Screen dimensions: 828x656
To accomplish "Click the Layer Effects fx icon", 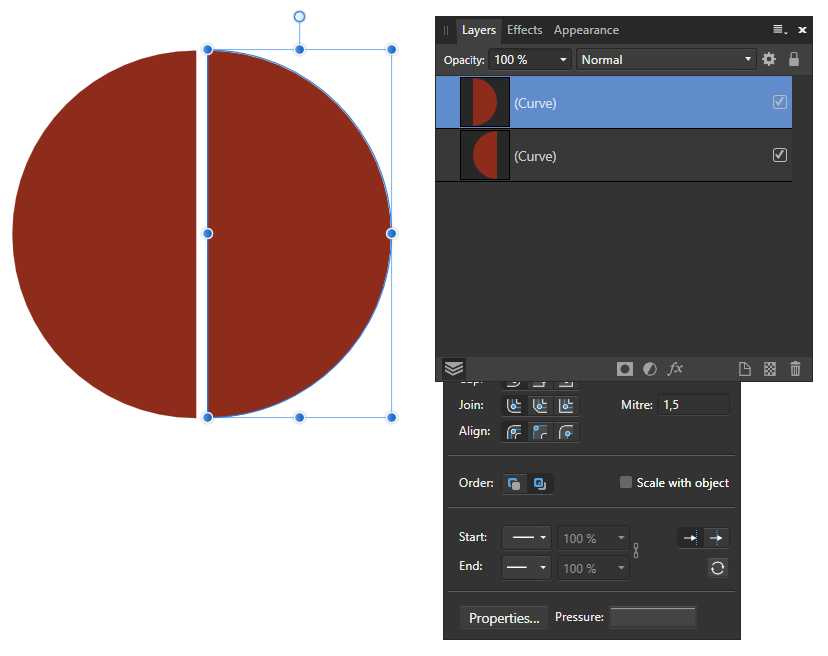I will (675, 369).
